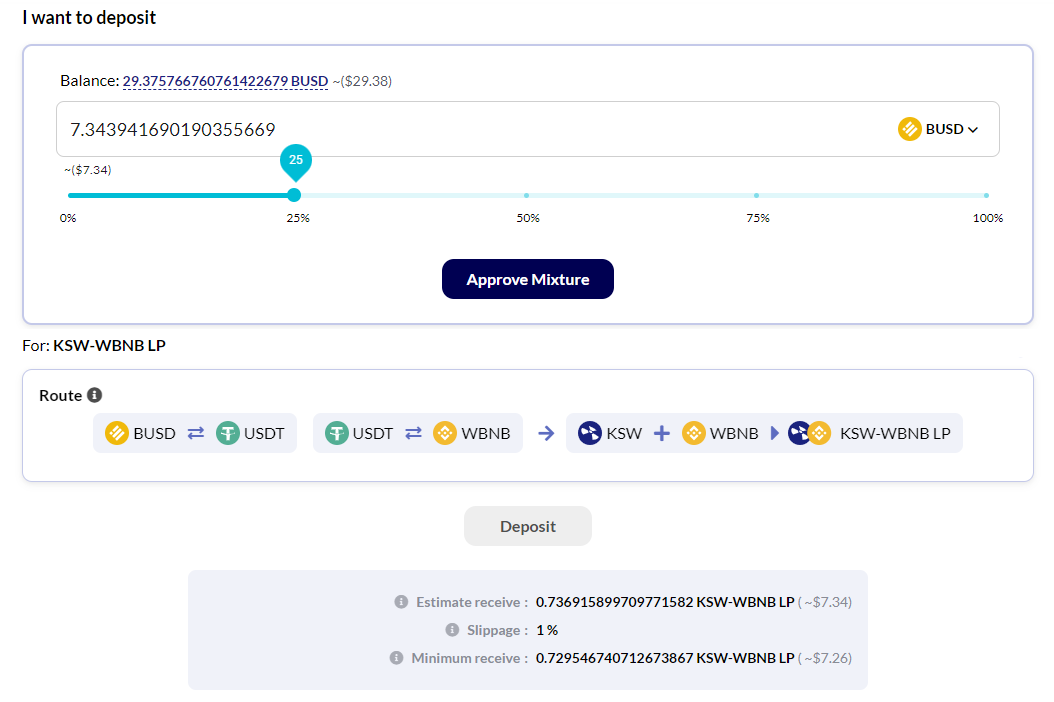Screen dimensions: 1054x702
Task: Click the 25% slider label
Action: tap(298, 218)
